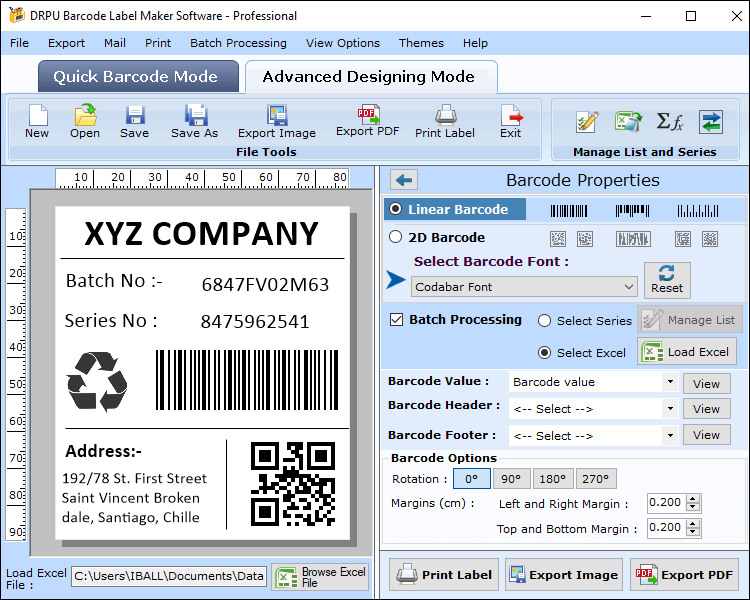This screenshot has height=600, width=750.
Task: Select the first 2D barcode sample icon
Action: 558,239
